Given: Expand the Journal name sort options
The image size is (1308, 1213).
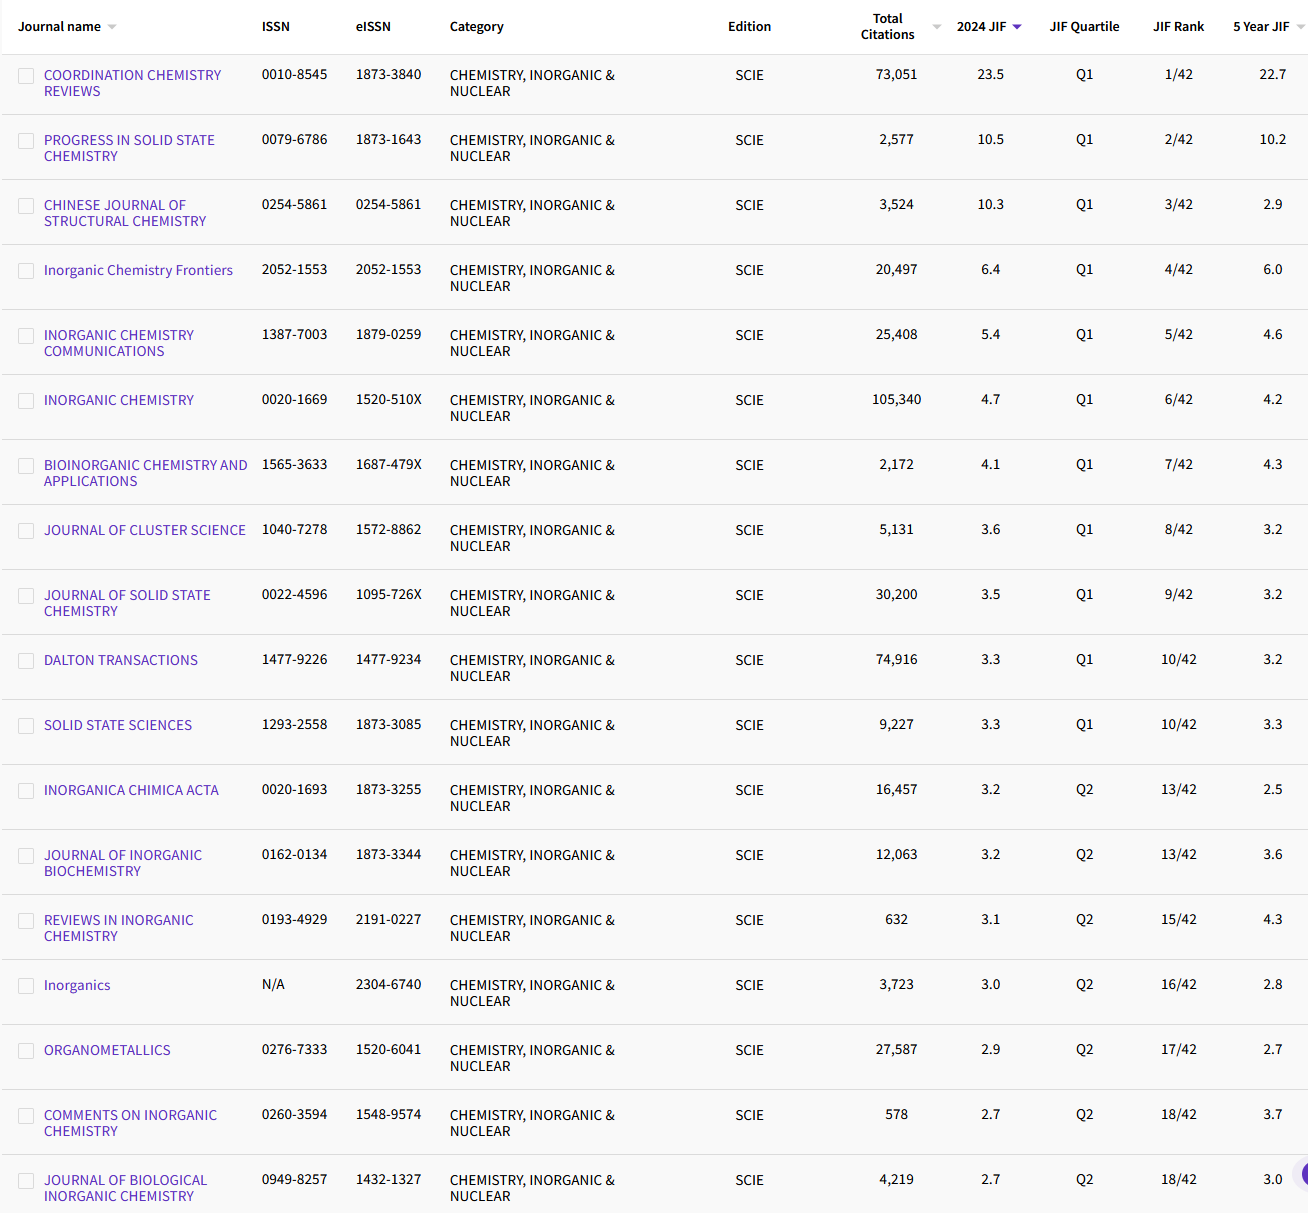Looking at the screenshot, I should tap(110, 27).
